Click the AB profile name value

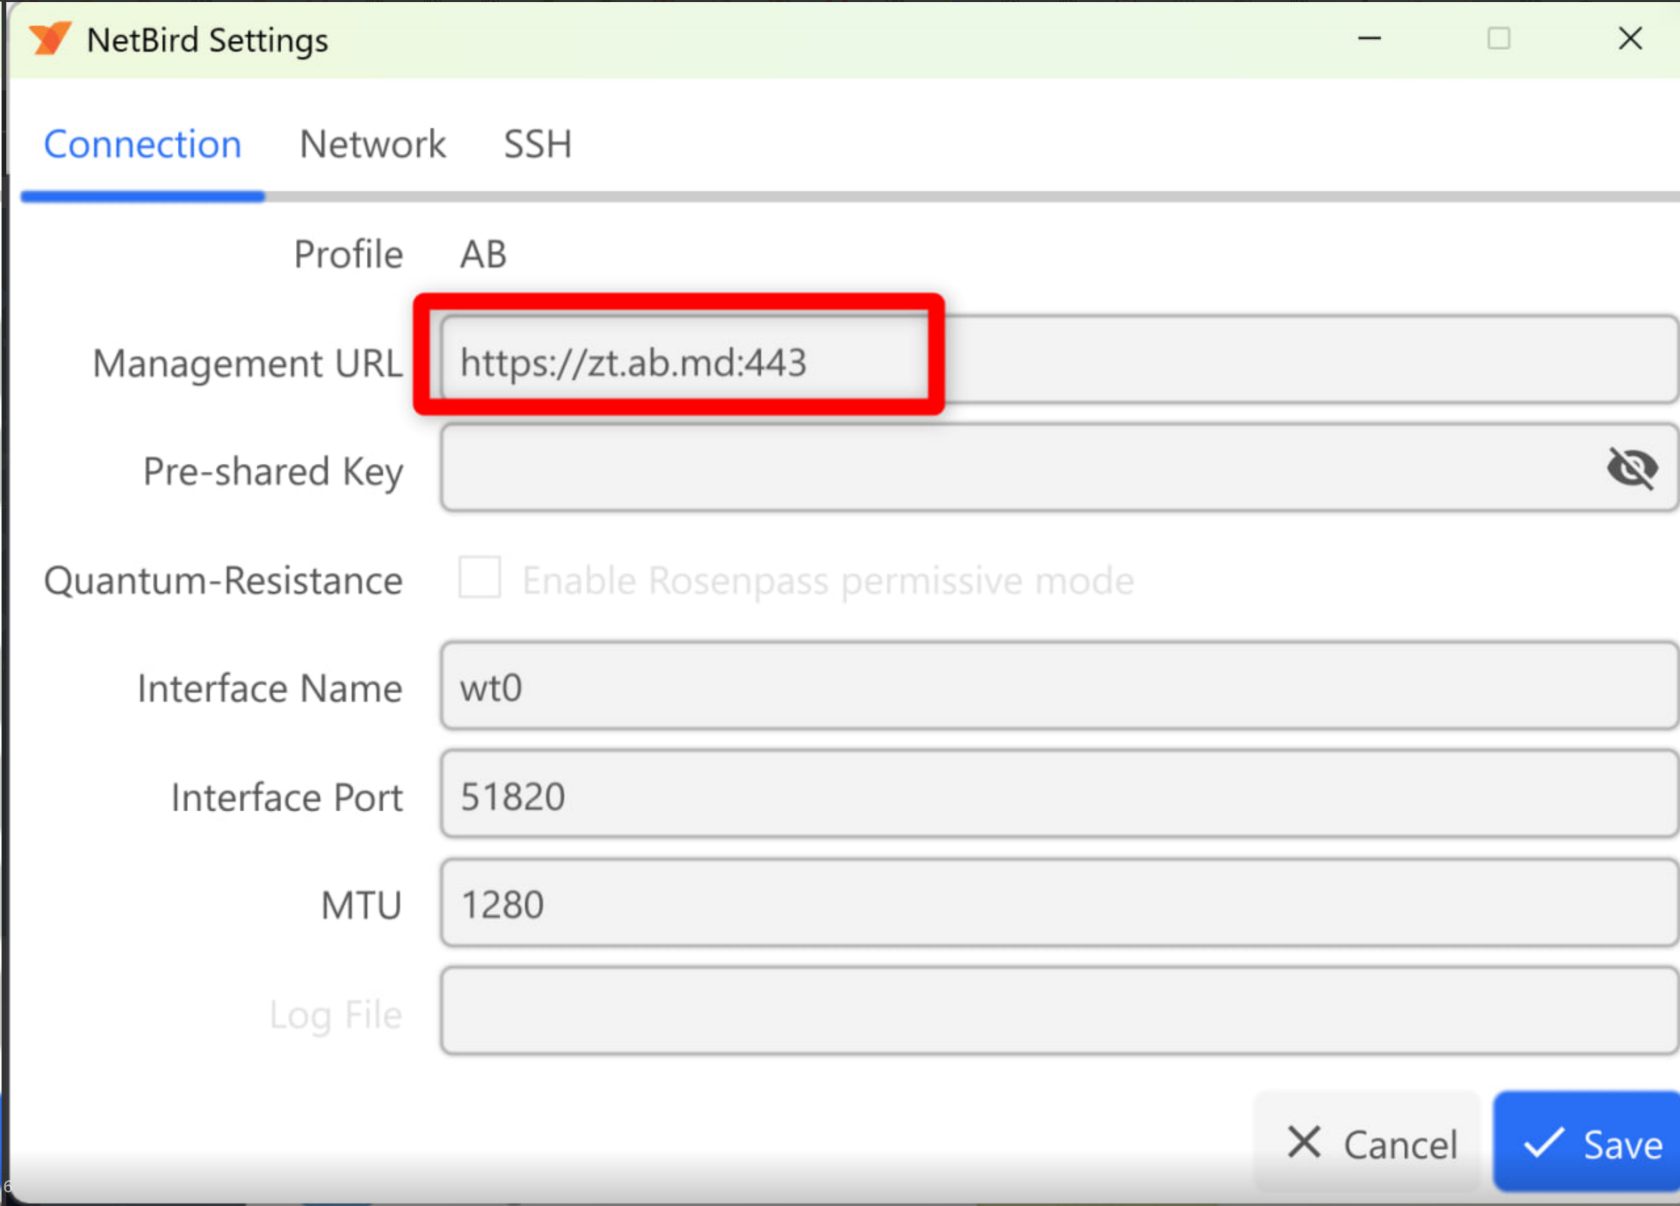(483, 254)
